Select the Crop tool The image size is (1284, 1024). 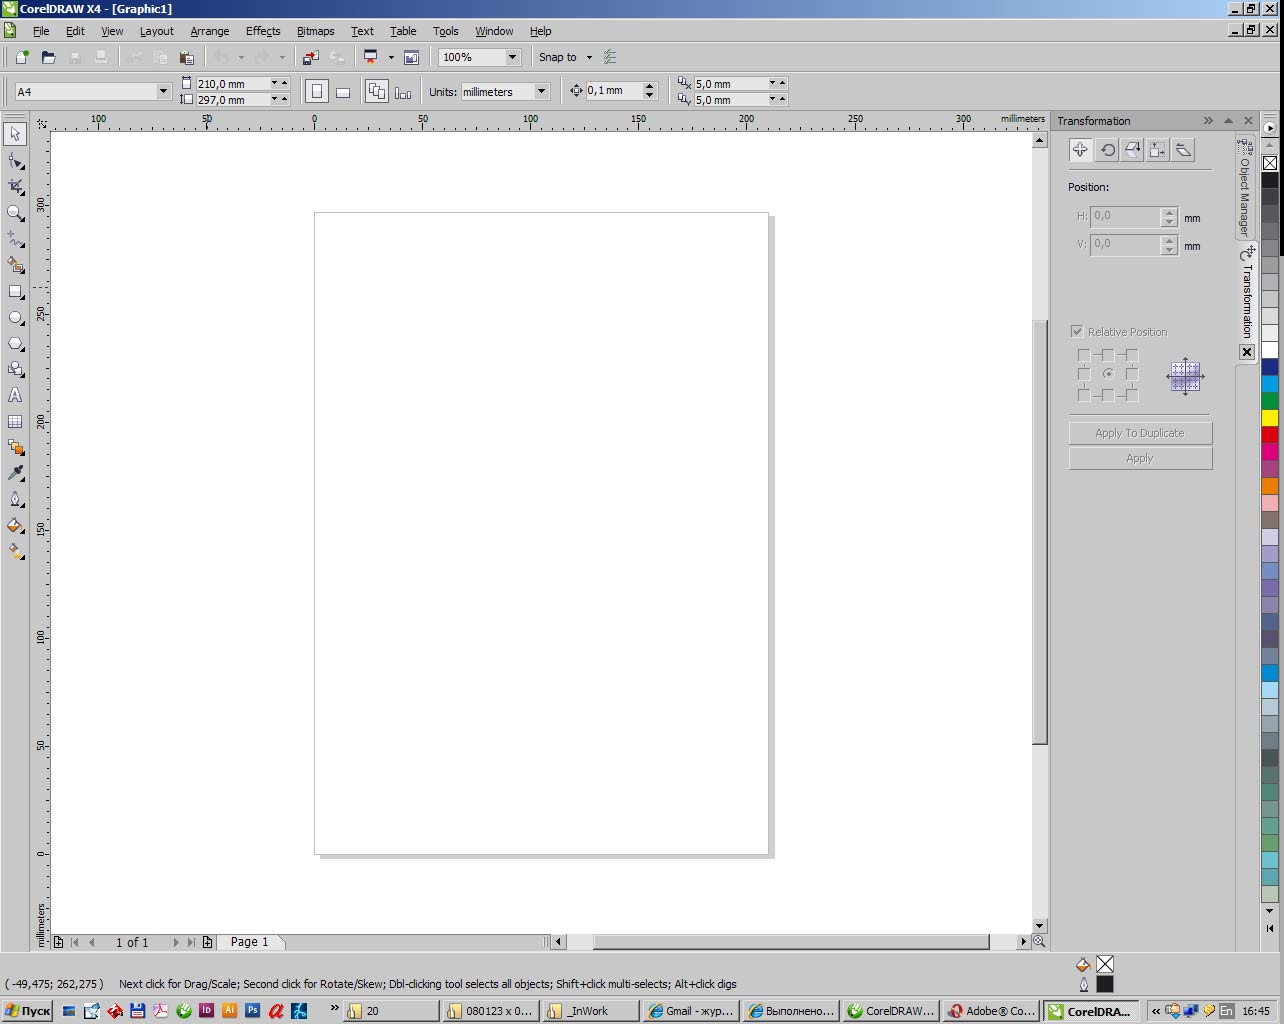coord(15,187)
